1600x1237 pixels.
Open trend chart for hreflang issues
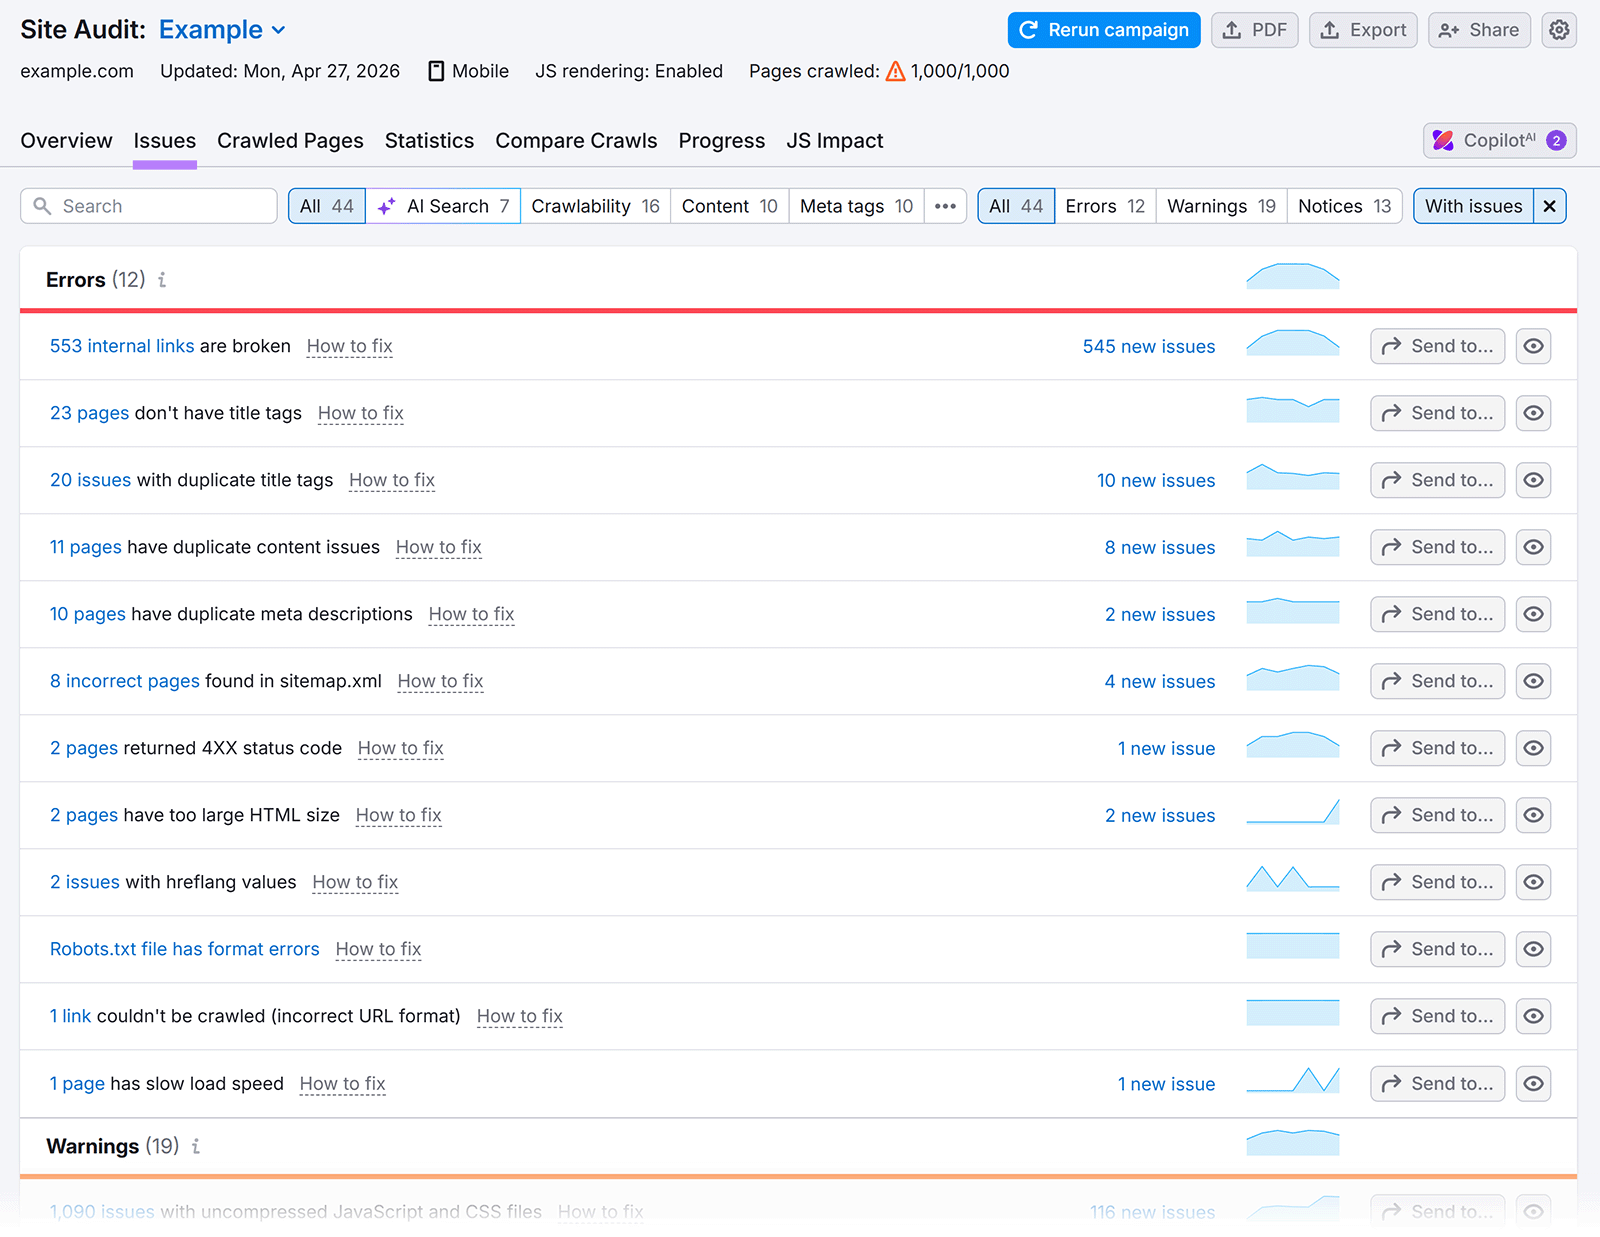click(x=1293, y=881)
